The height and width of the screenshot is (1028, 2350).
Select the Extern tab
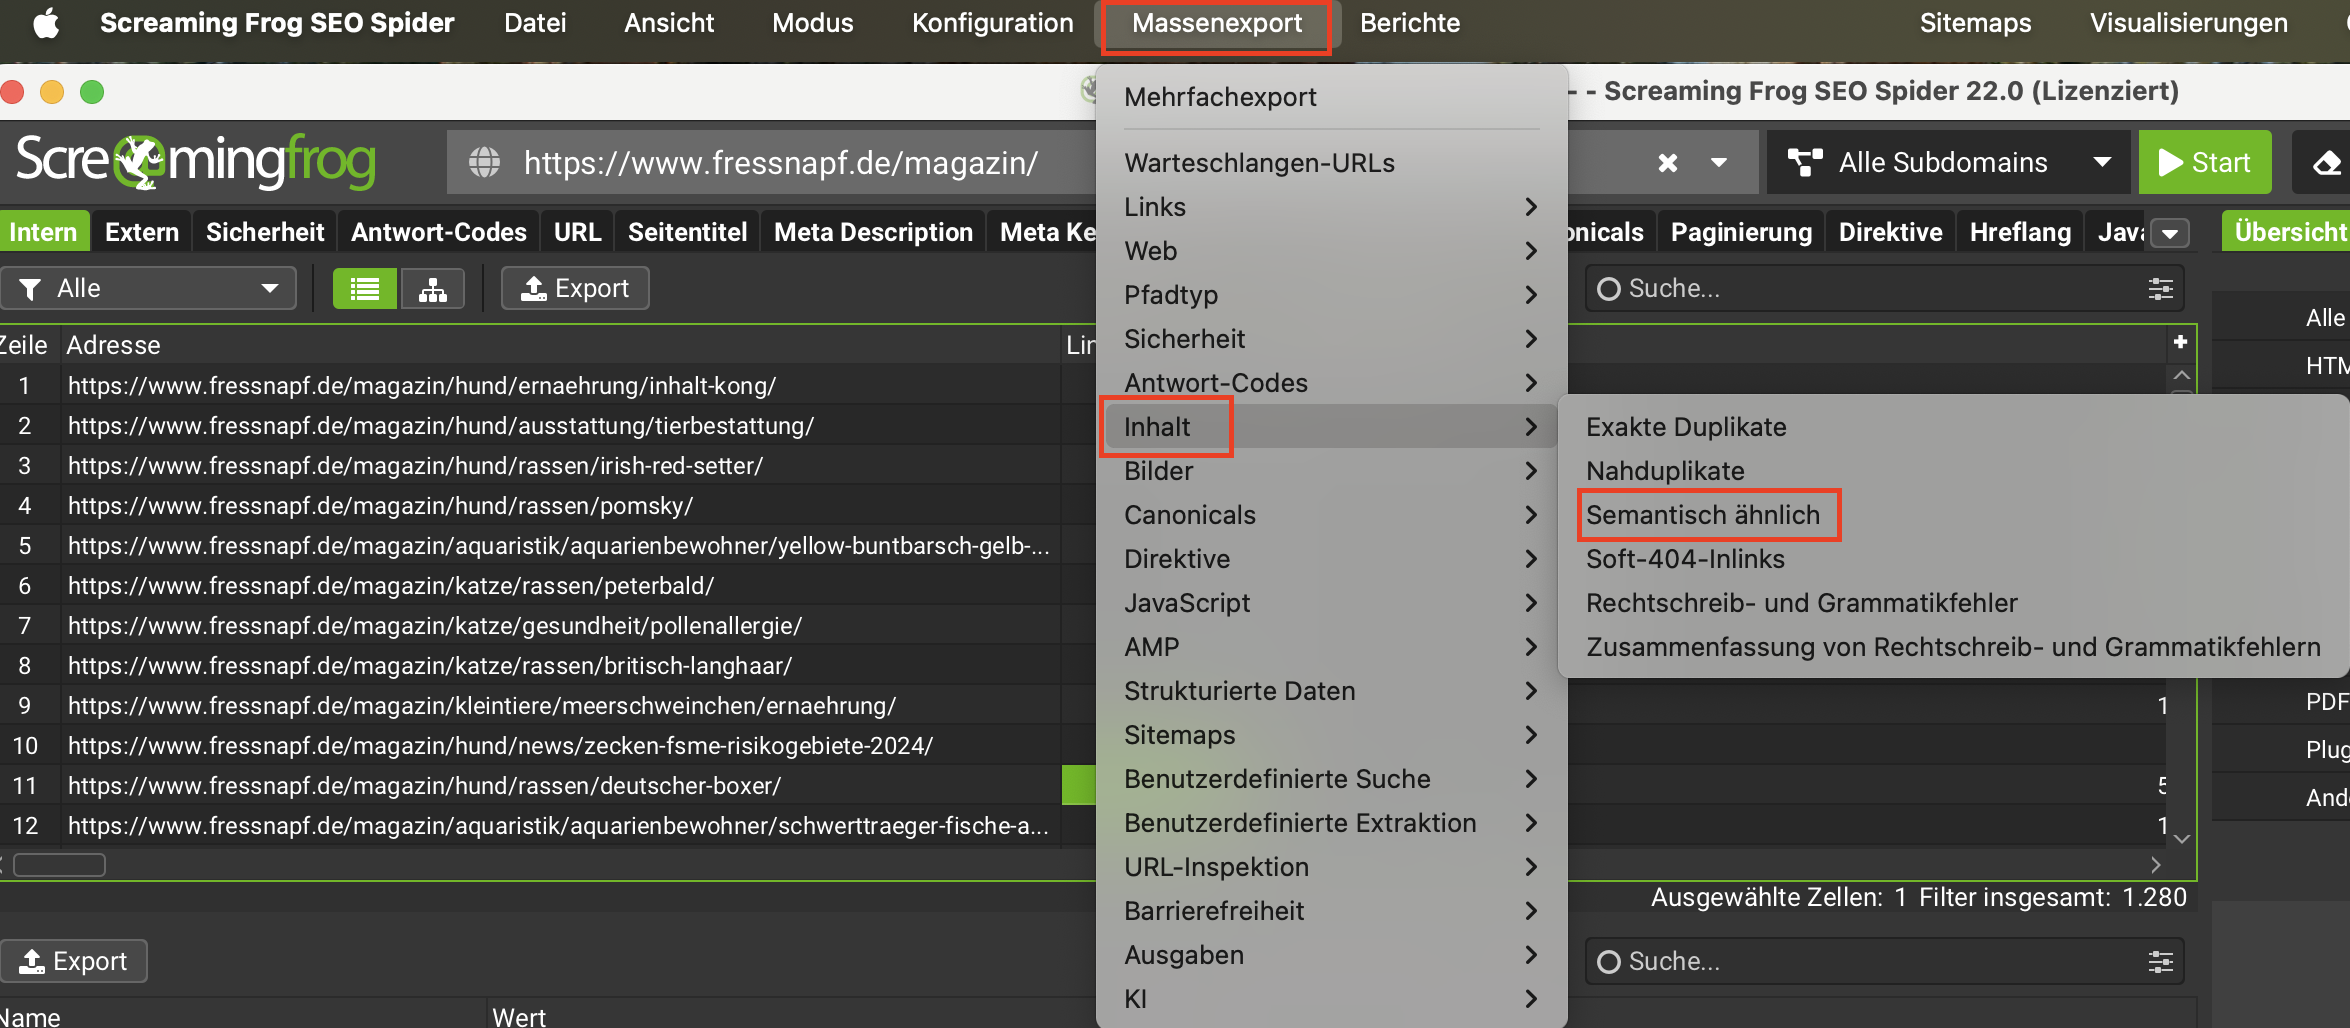[x=142, y=232]
